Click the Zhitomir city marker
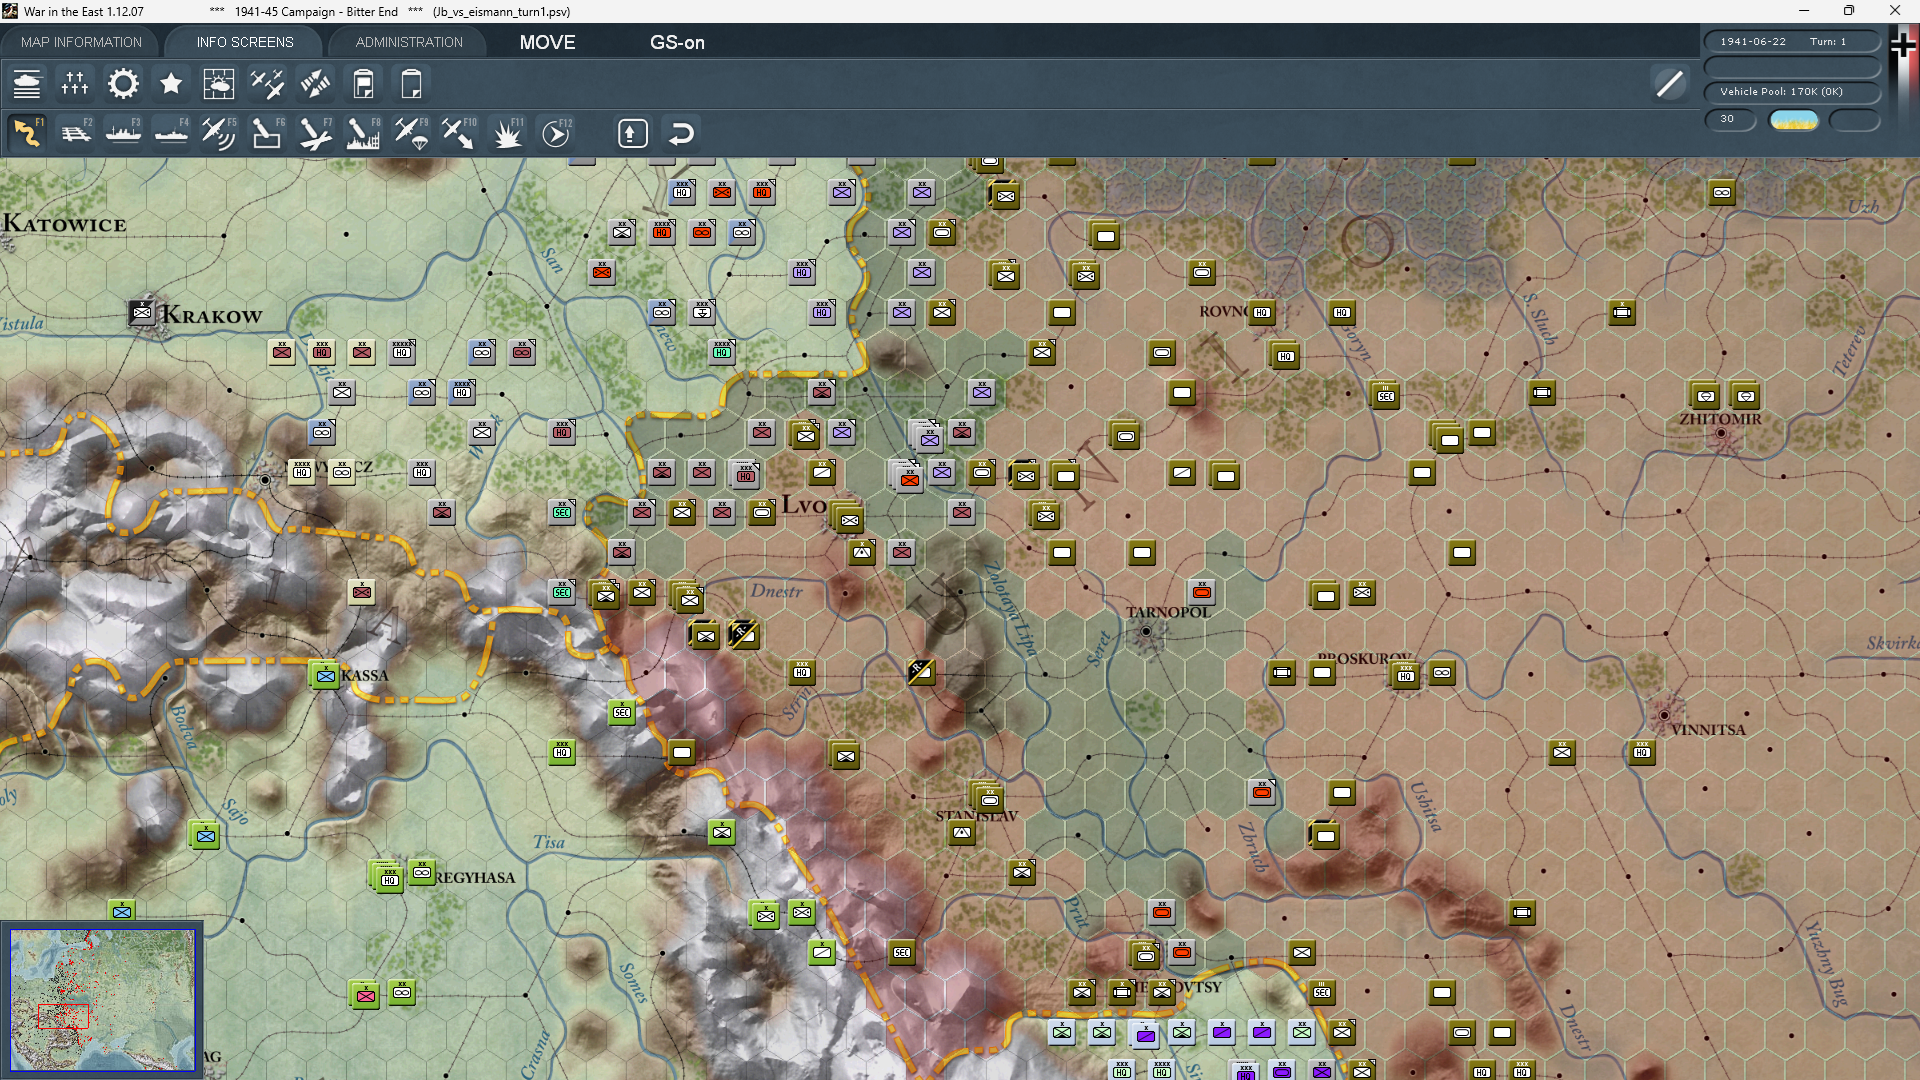The height and width of the screenshot is (1080, 1920). pos(1721,433)
